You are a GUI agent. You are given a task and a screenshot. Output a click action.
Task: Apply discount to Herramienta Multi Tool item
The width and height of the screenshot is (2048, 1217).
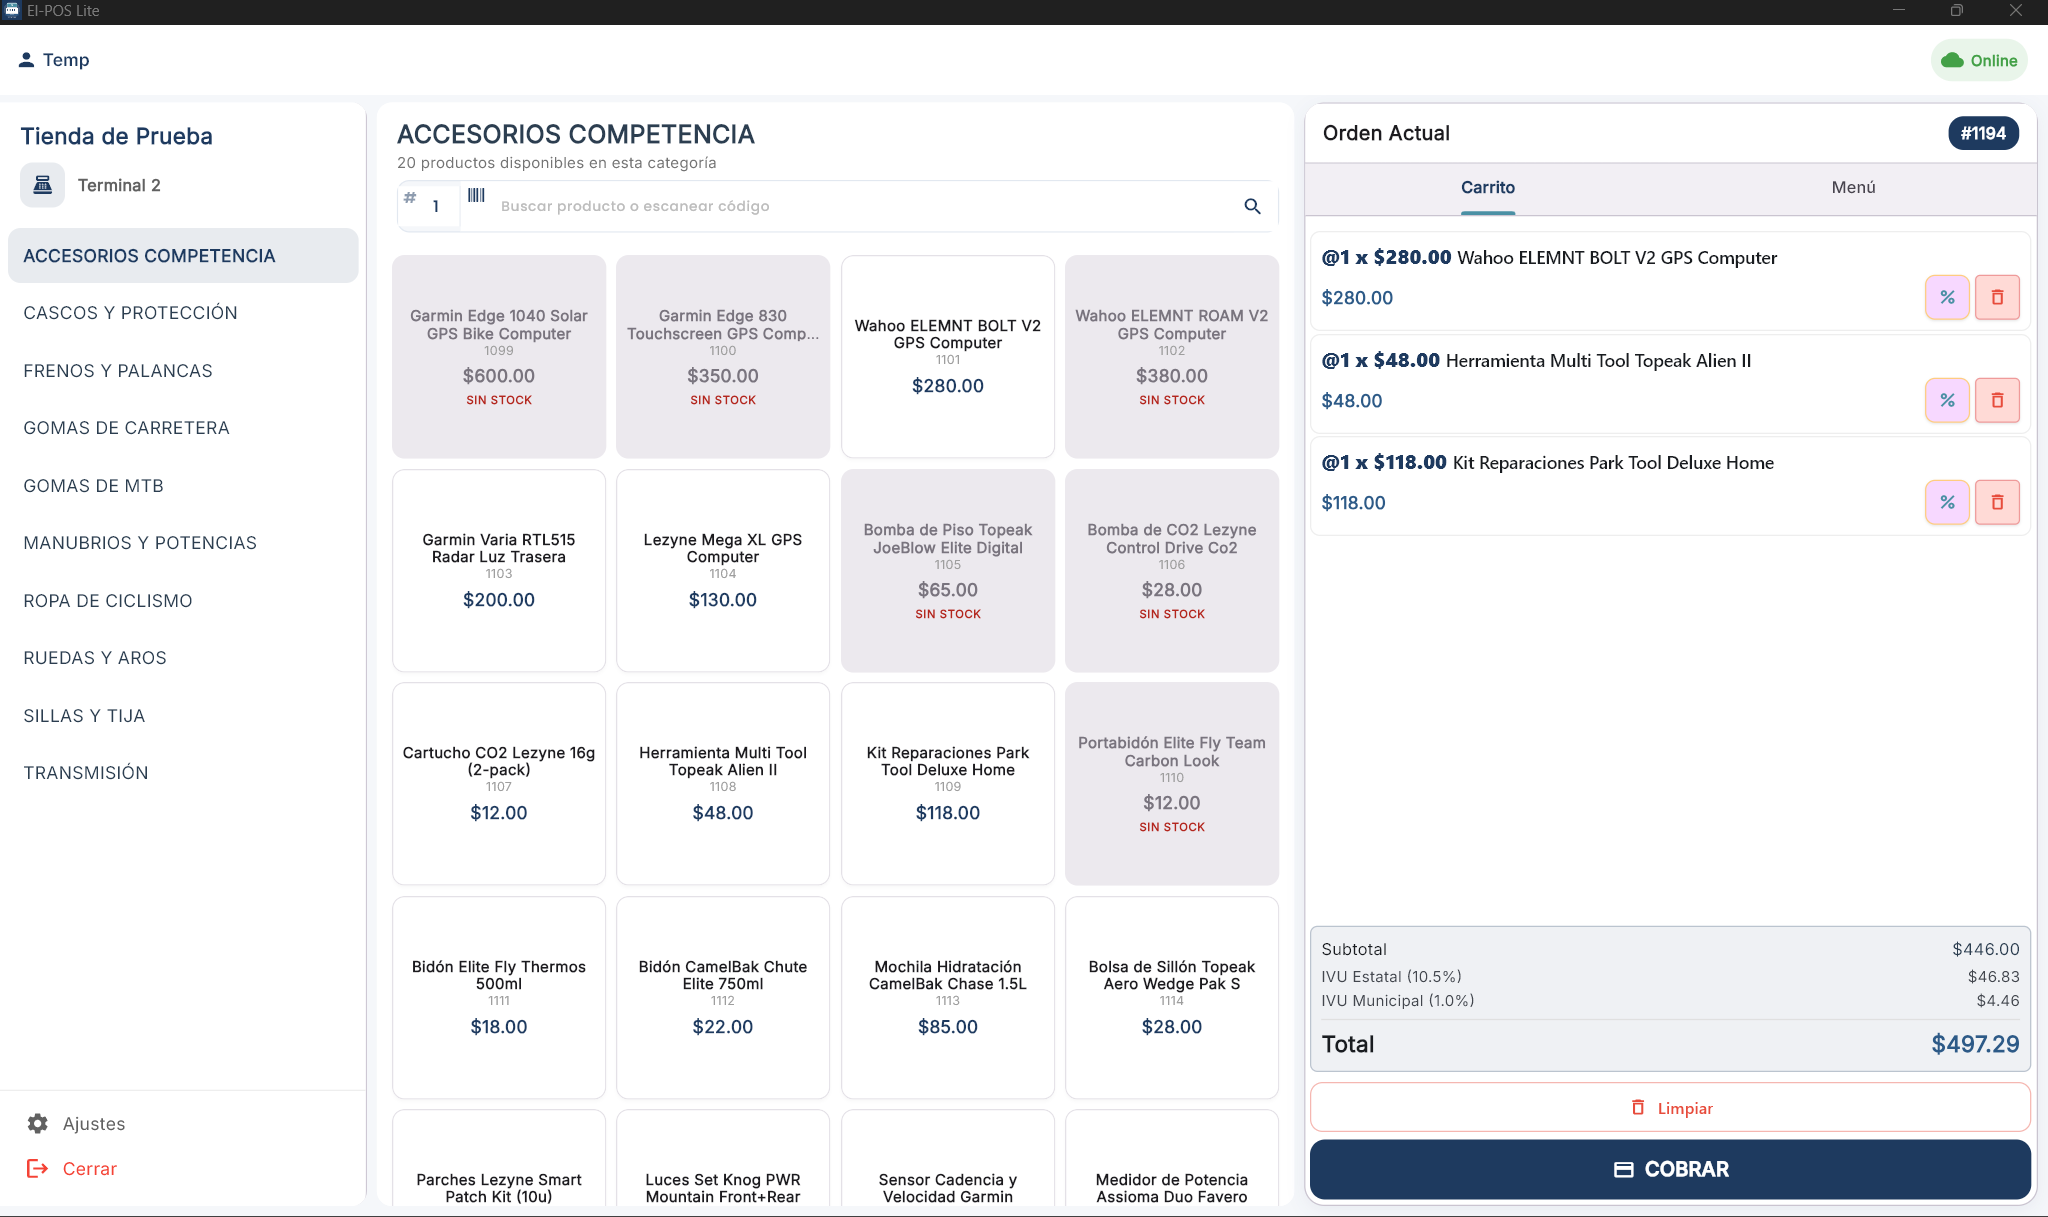point(1947,400)
